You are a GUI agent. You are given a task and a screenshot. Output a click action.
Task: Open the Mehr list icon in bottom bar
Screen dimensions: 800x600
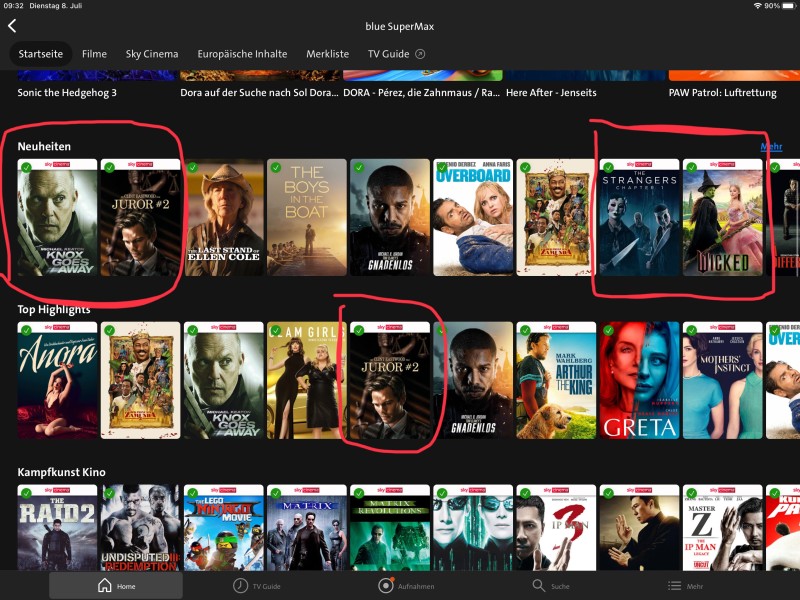pyautogui.click(x=675, y=586)
